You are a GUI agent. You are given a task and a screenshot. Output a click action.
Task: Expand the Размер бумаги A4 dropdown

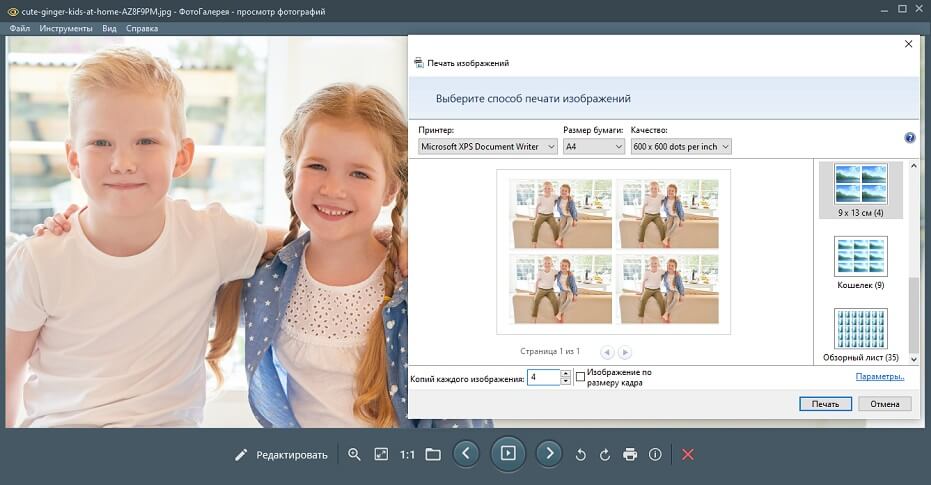point(594,147)
